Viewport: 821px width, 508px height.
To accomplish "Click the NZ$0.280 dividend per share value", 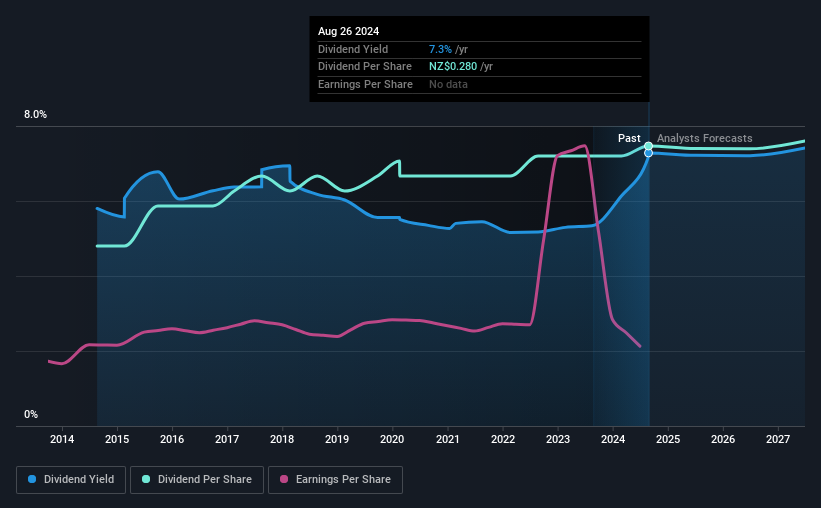I will point(453,67).
